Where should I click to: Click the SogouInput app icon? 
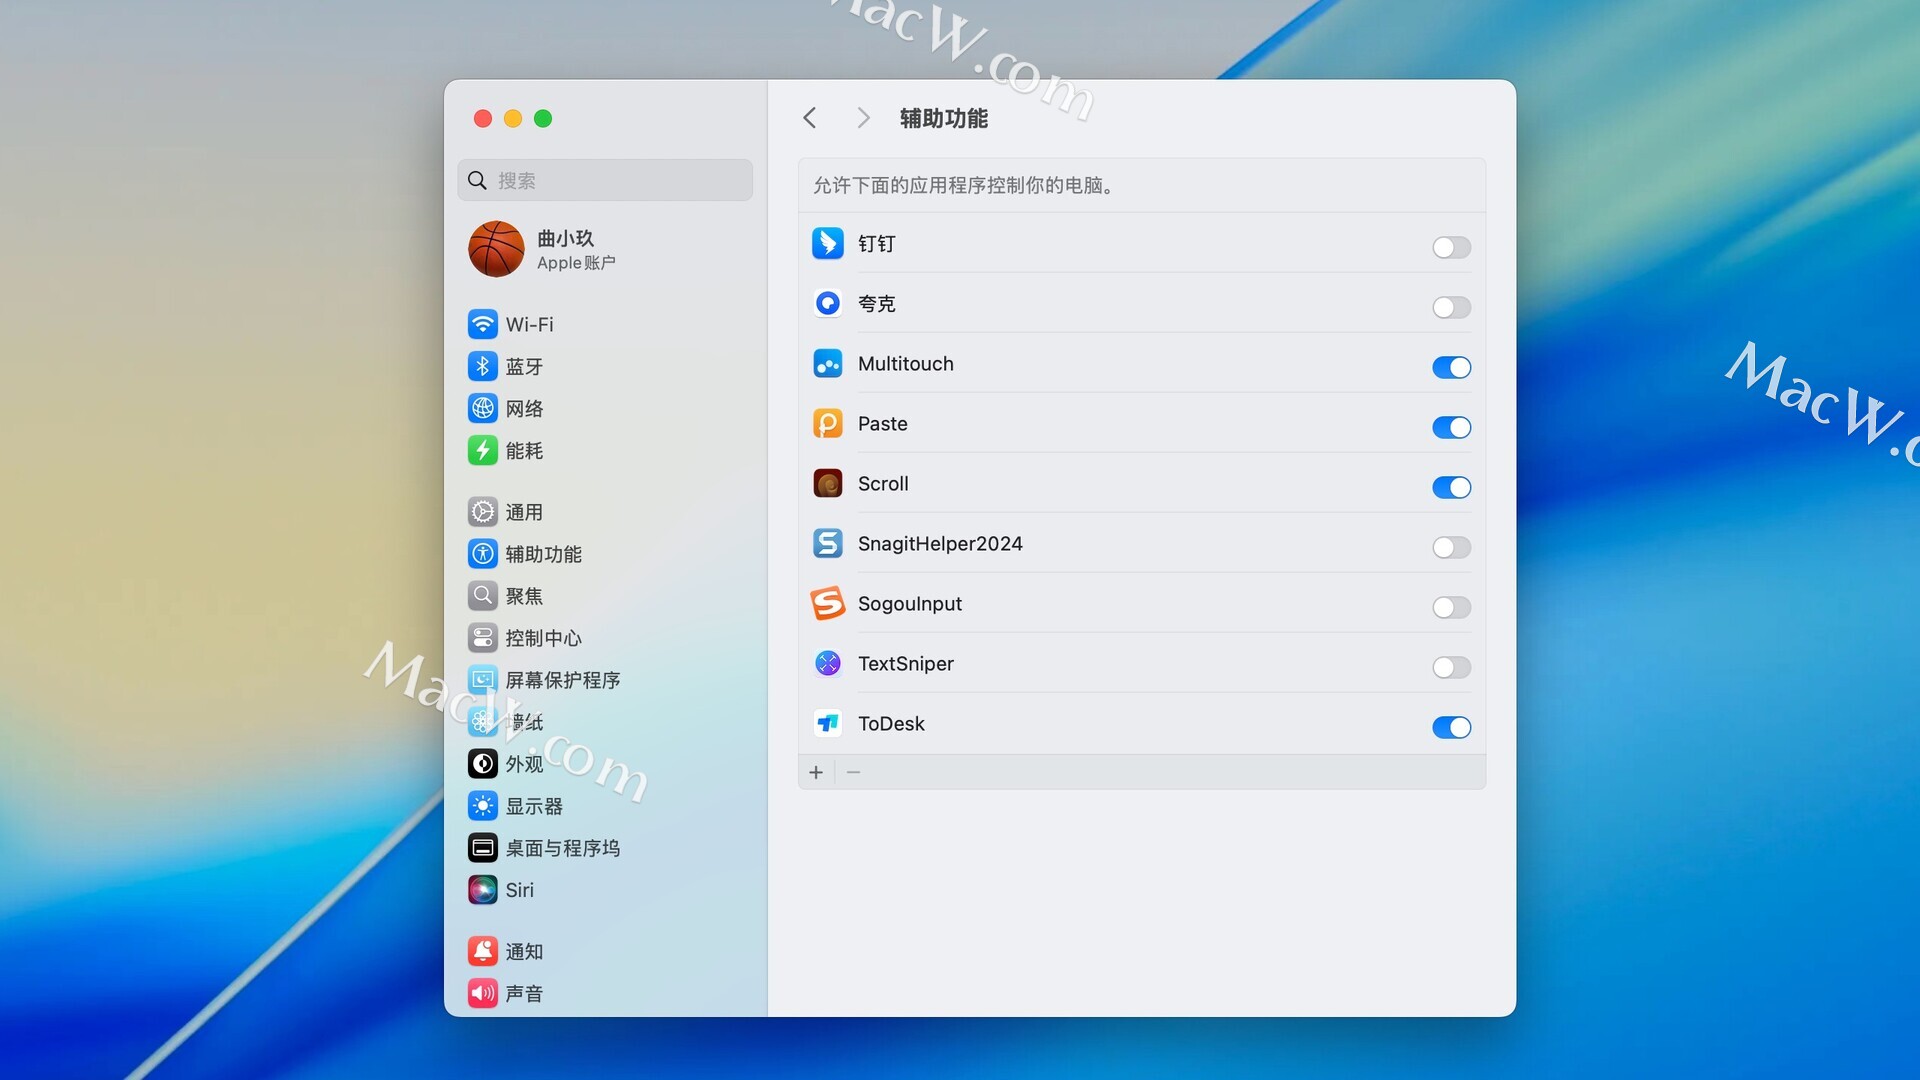pos(827,604)
